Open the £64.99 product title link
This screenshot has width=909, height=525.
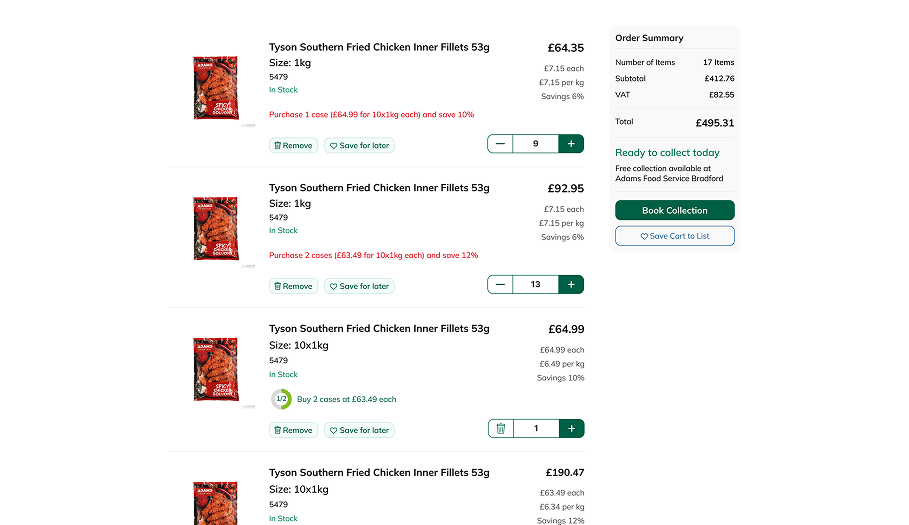(x=379, y=328)
